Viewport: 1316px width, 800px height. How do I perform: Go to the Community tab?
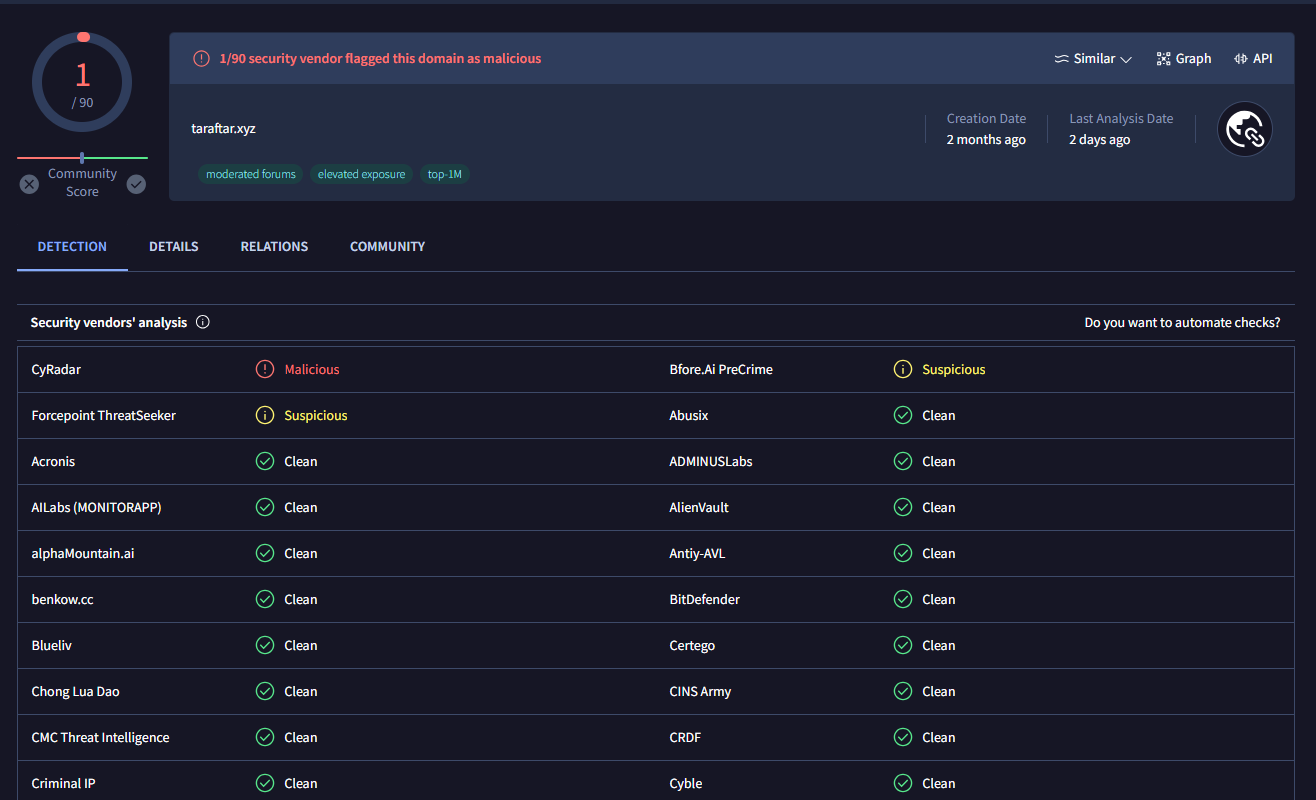coord(387,246)
